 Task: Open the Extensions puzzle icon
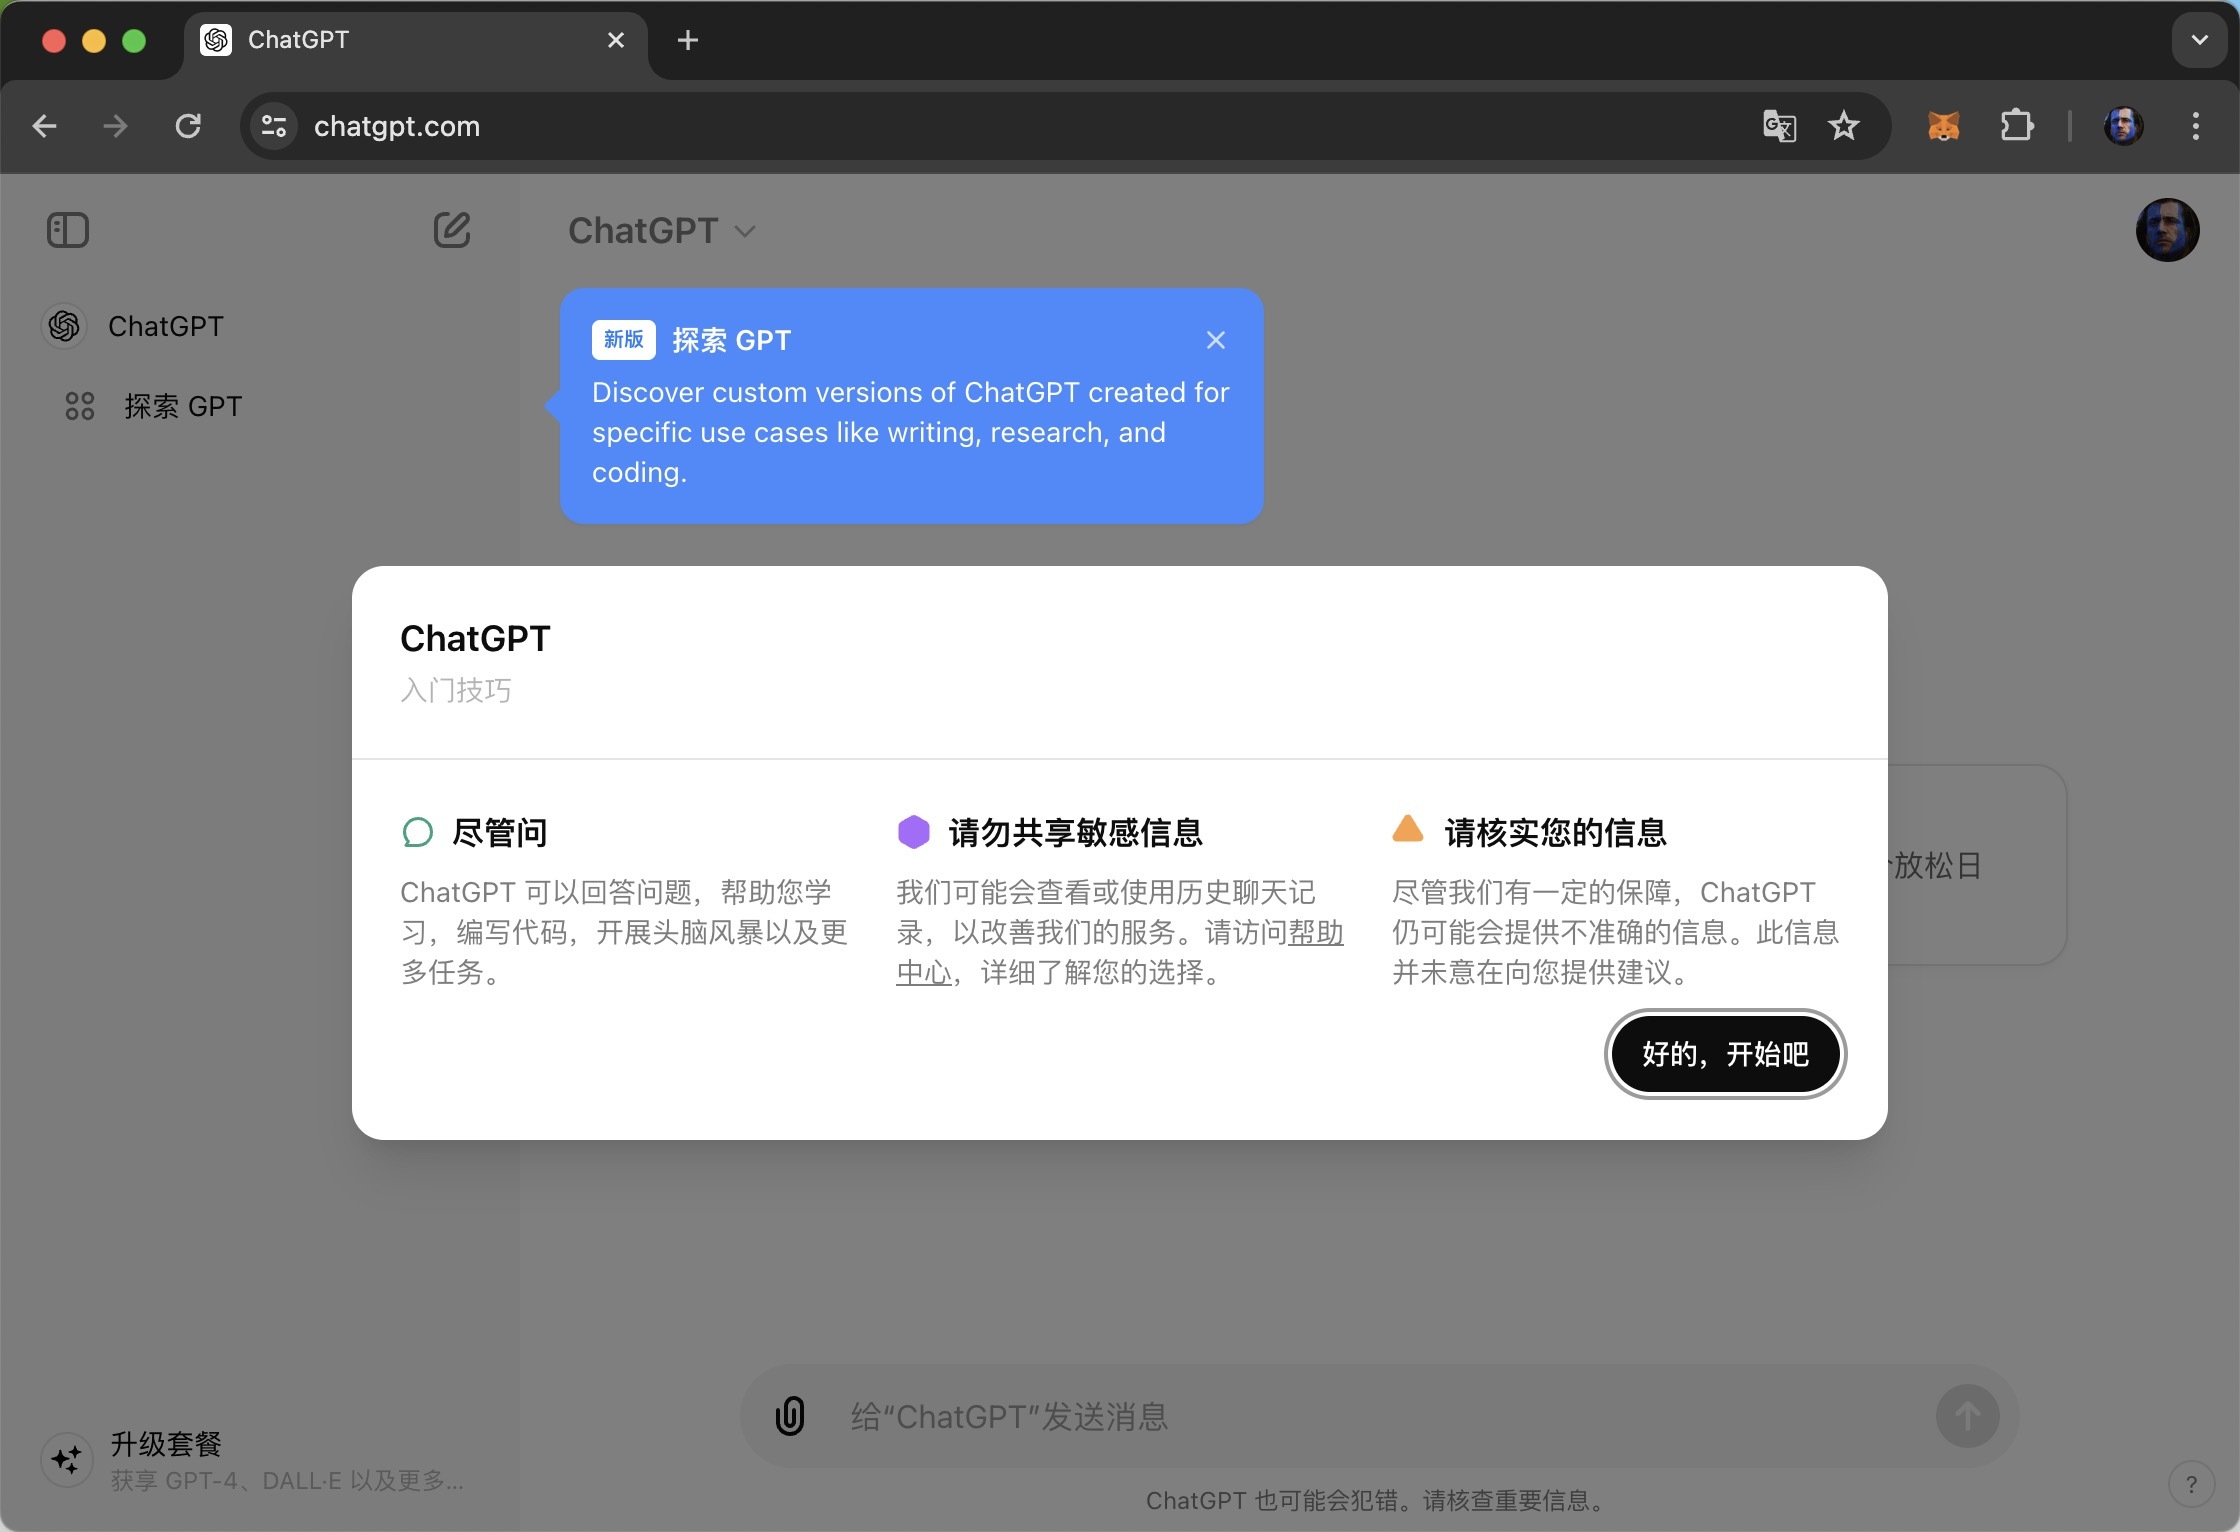point(2017,126)
